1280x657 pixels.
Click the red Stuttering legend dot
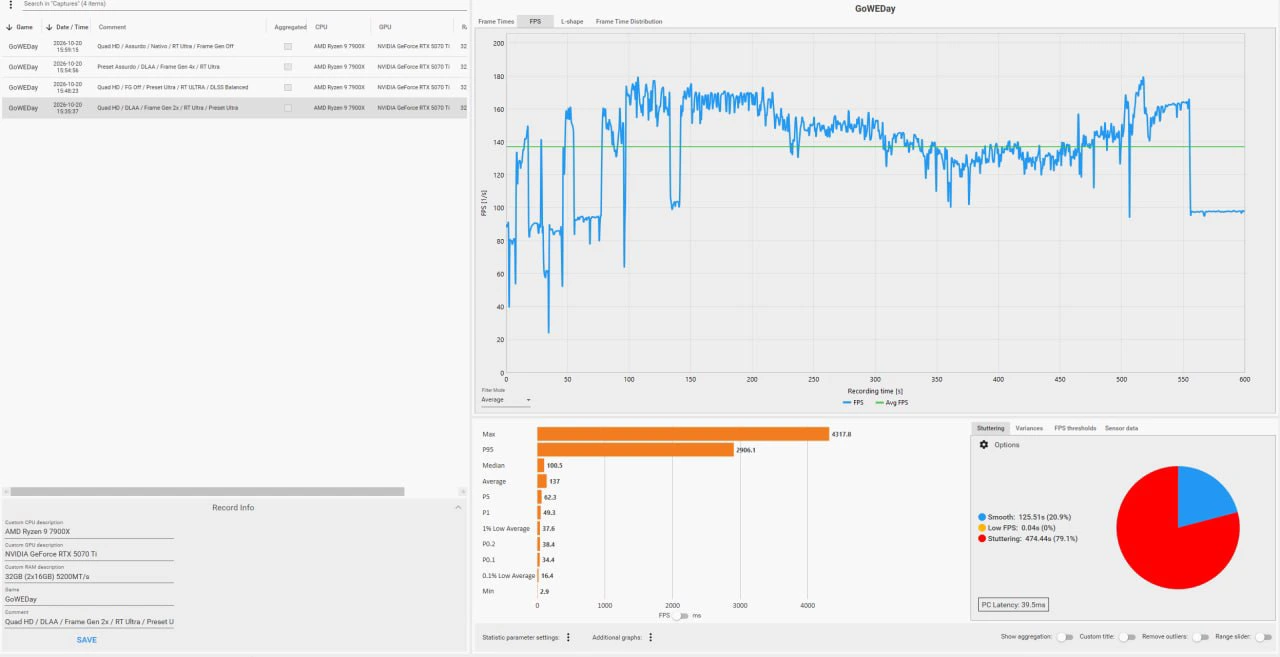coord(982,539)
